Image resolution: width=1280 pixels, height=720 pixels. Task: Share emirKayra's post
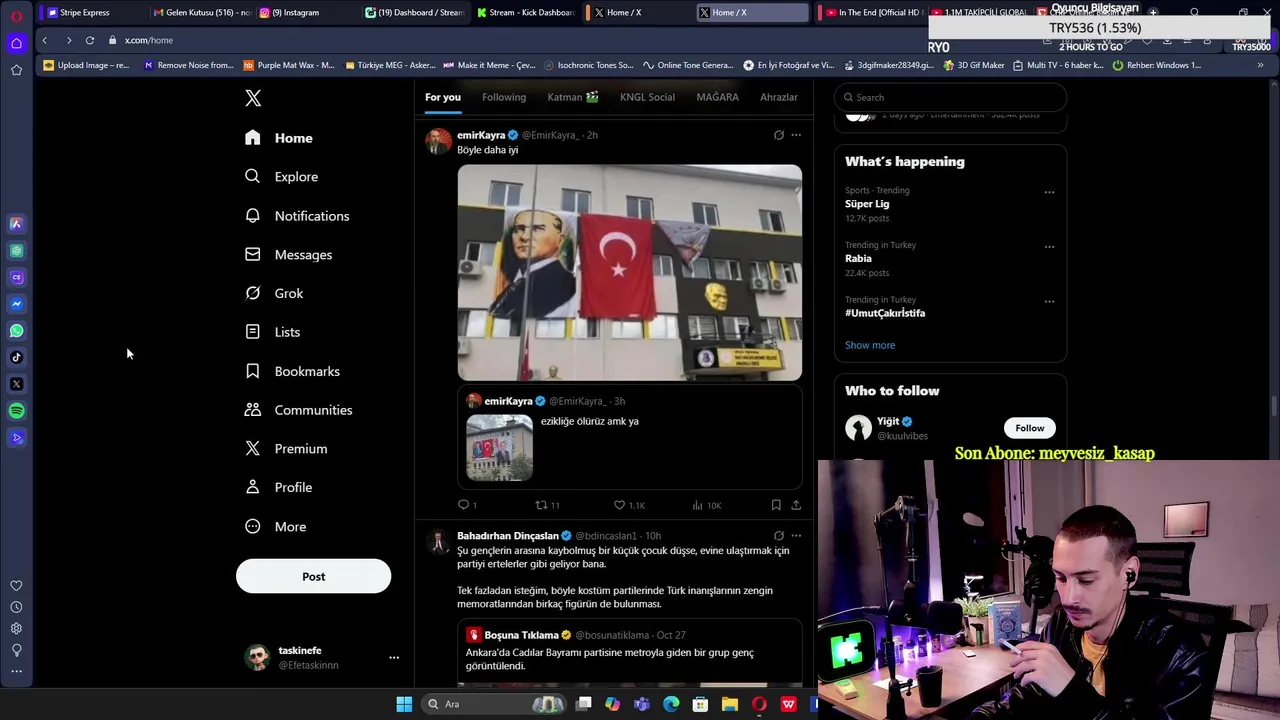pos(796,505)
